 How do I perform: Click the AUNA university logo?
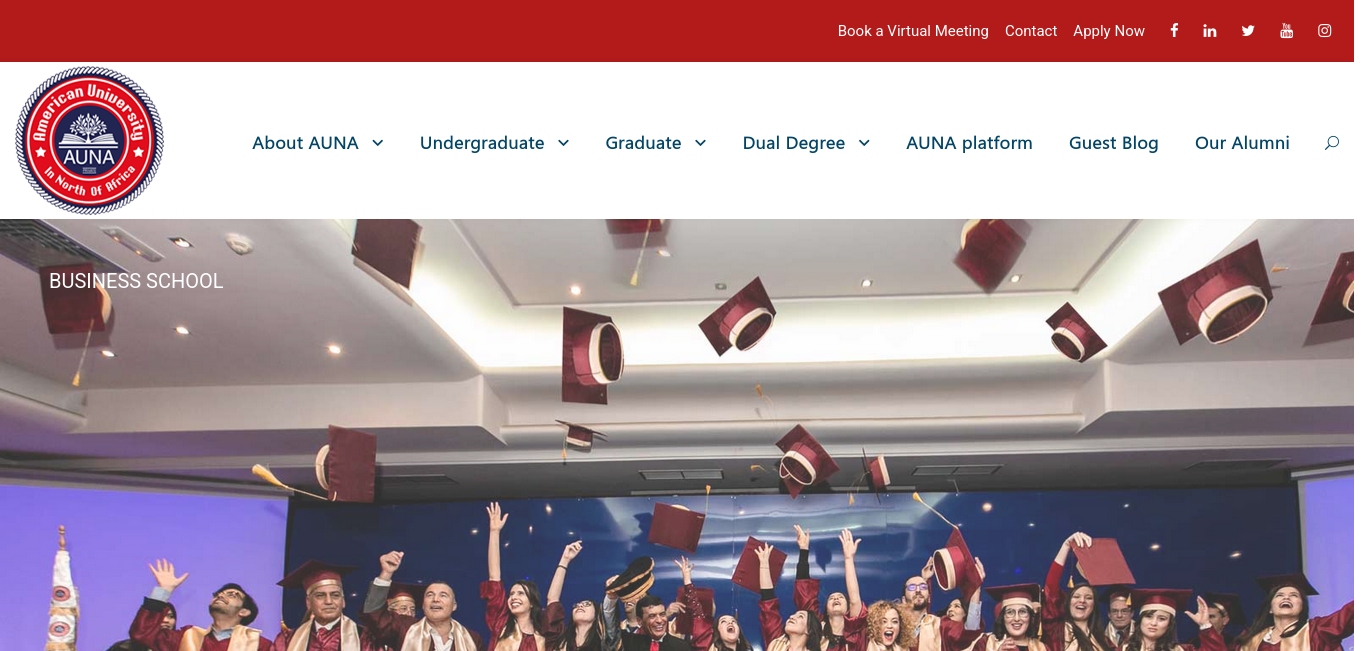[x=89, y=140]
